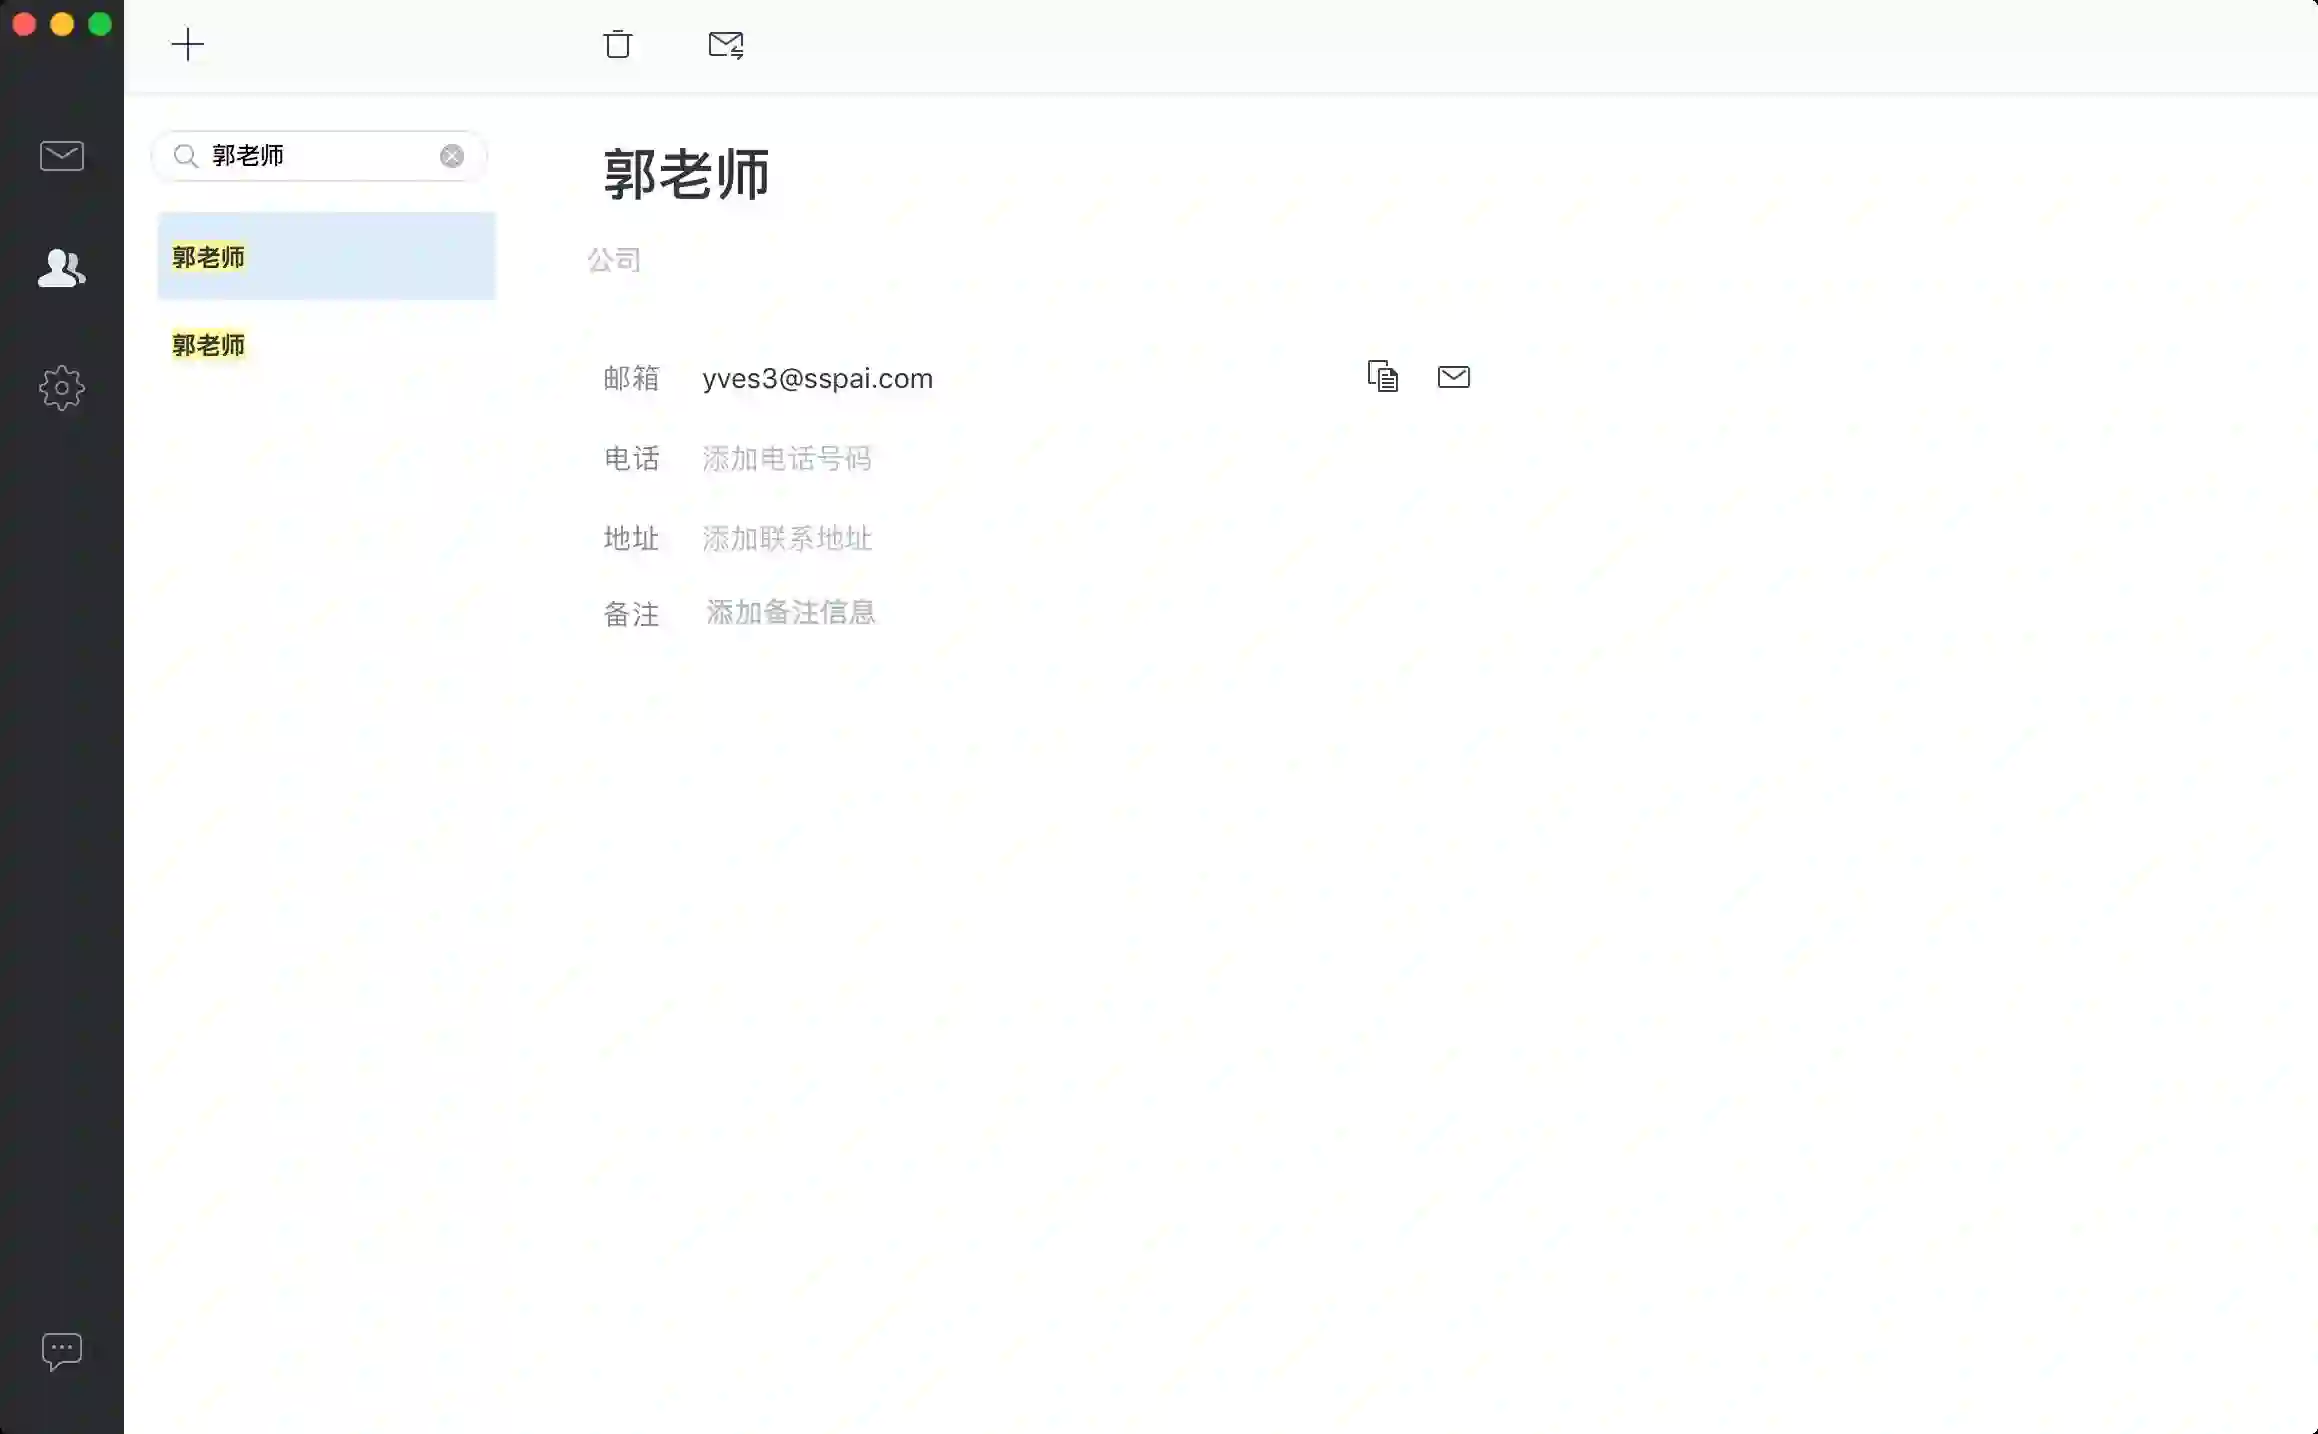Click the 添加备注信息 notes field
Image resolution: width=2318 pixels, height=1434 pixels.
pyautogui.click(x=790, y=612)
